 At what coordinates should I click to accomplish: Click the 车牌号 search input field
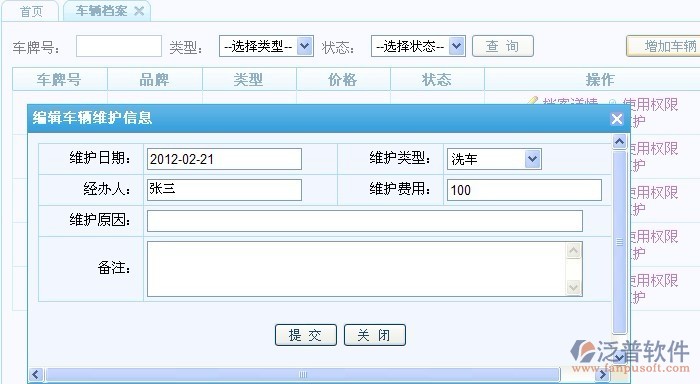tap(119, 46)
